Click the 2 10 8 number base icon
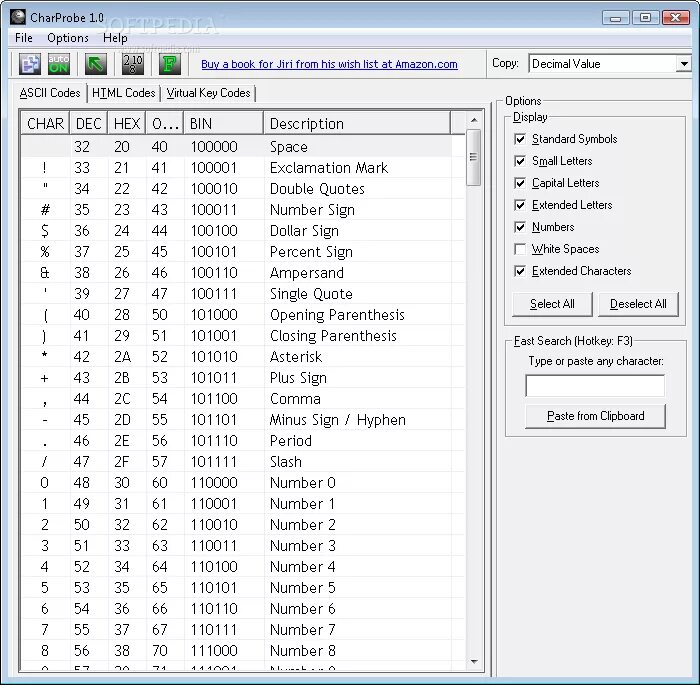Image resolution: width=700 pixels, height=685 pixels. (133, 64)
